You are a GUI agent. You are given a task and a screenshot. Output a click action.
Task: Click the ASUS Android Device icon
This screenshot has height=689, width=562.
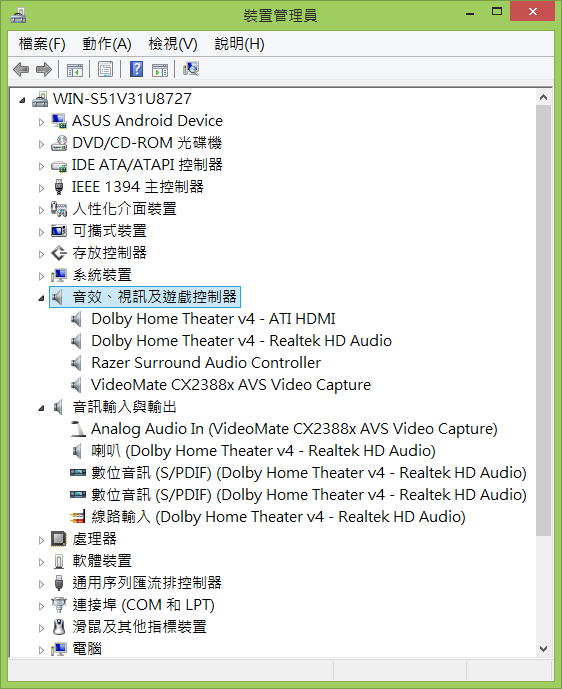pos(59,121)
